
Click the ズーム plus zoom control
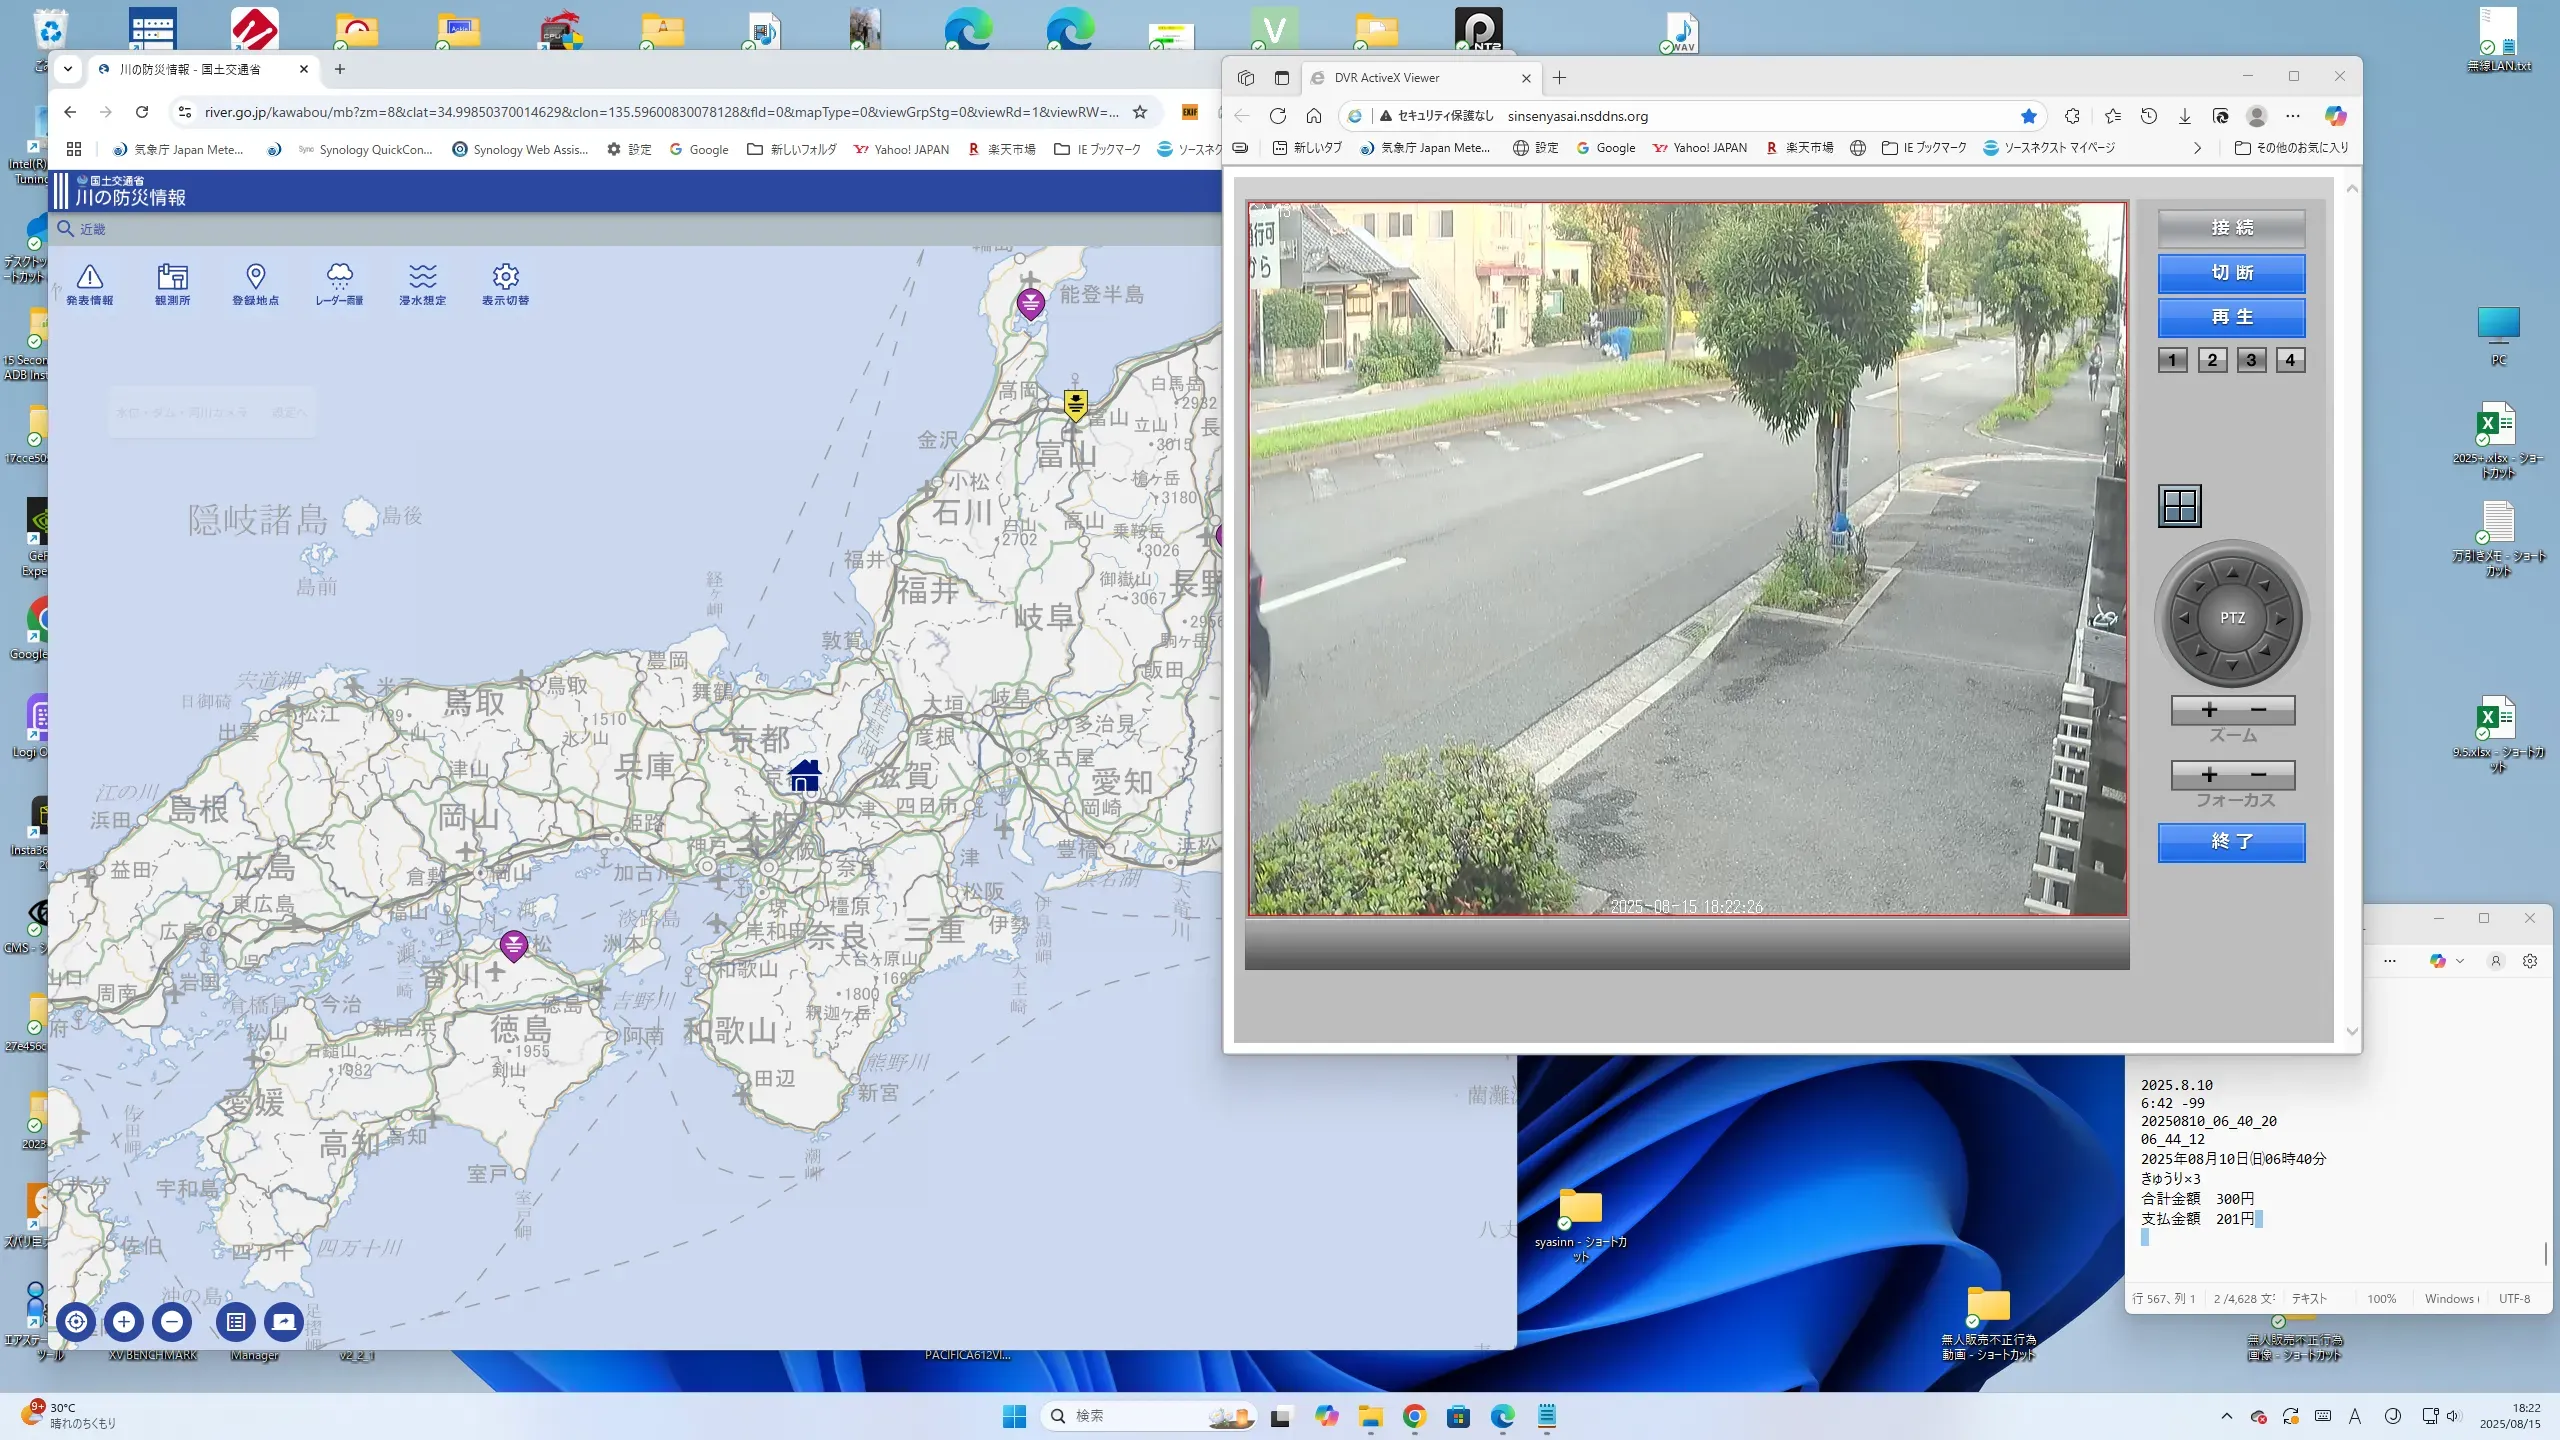click(2209, 710)
